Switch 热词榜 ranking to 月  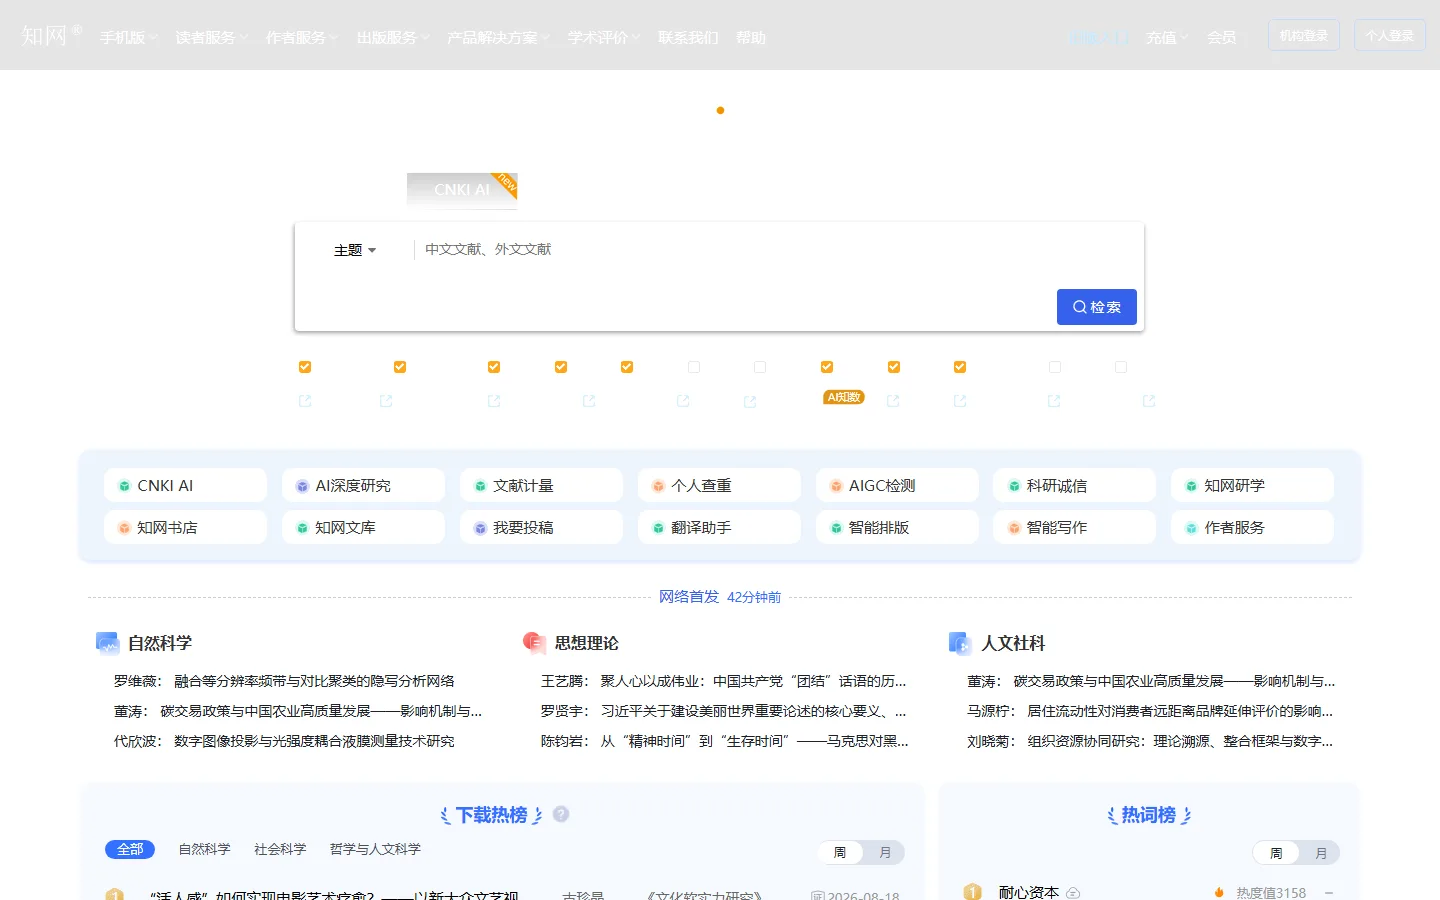pyautogui.click(x=1321, y=853)
